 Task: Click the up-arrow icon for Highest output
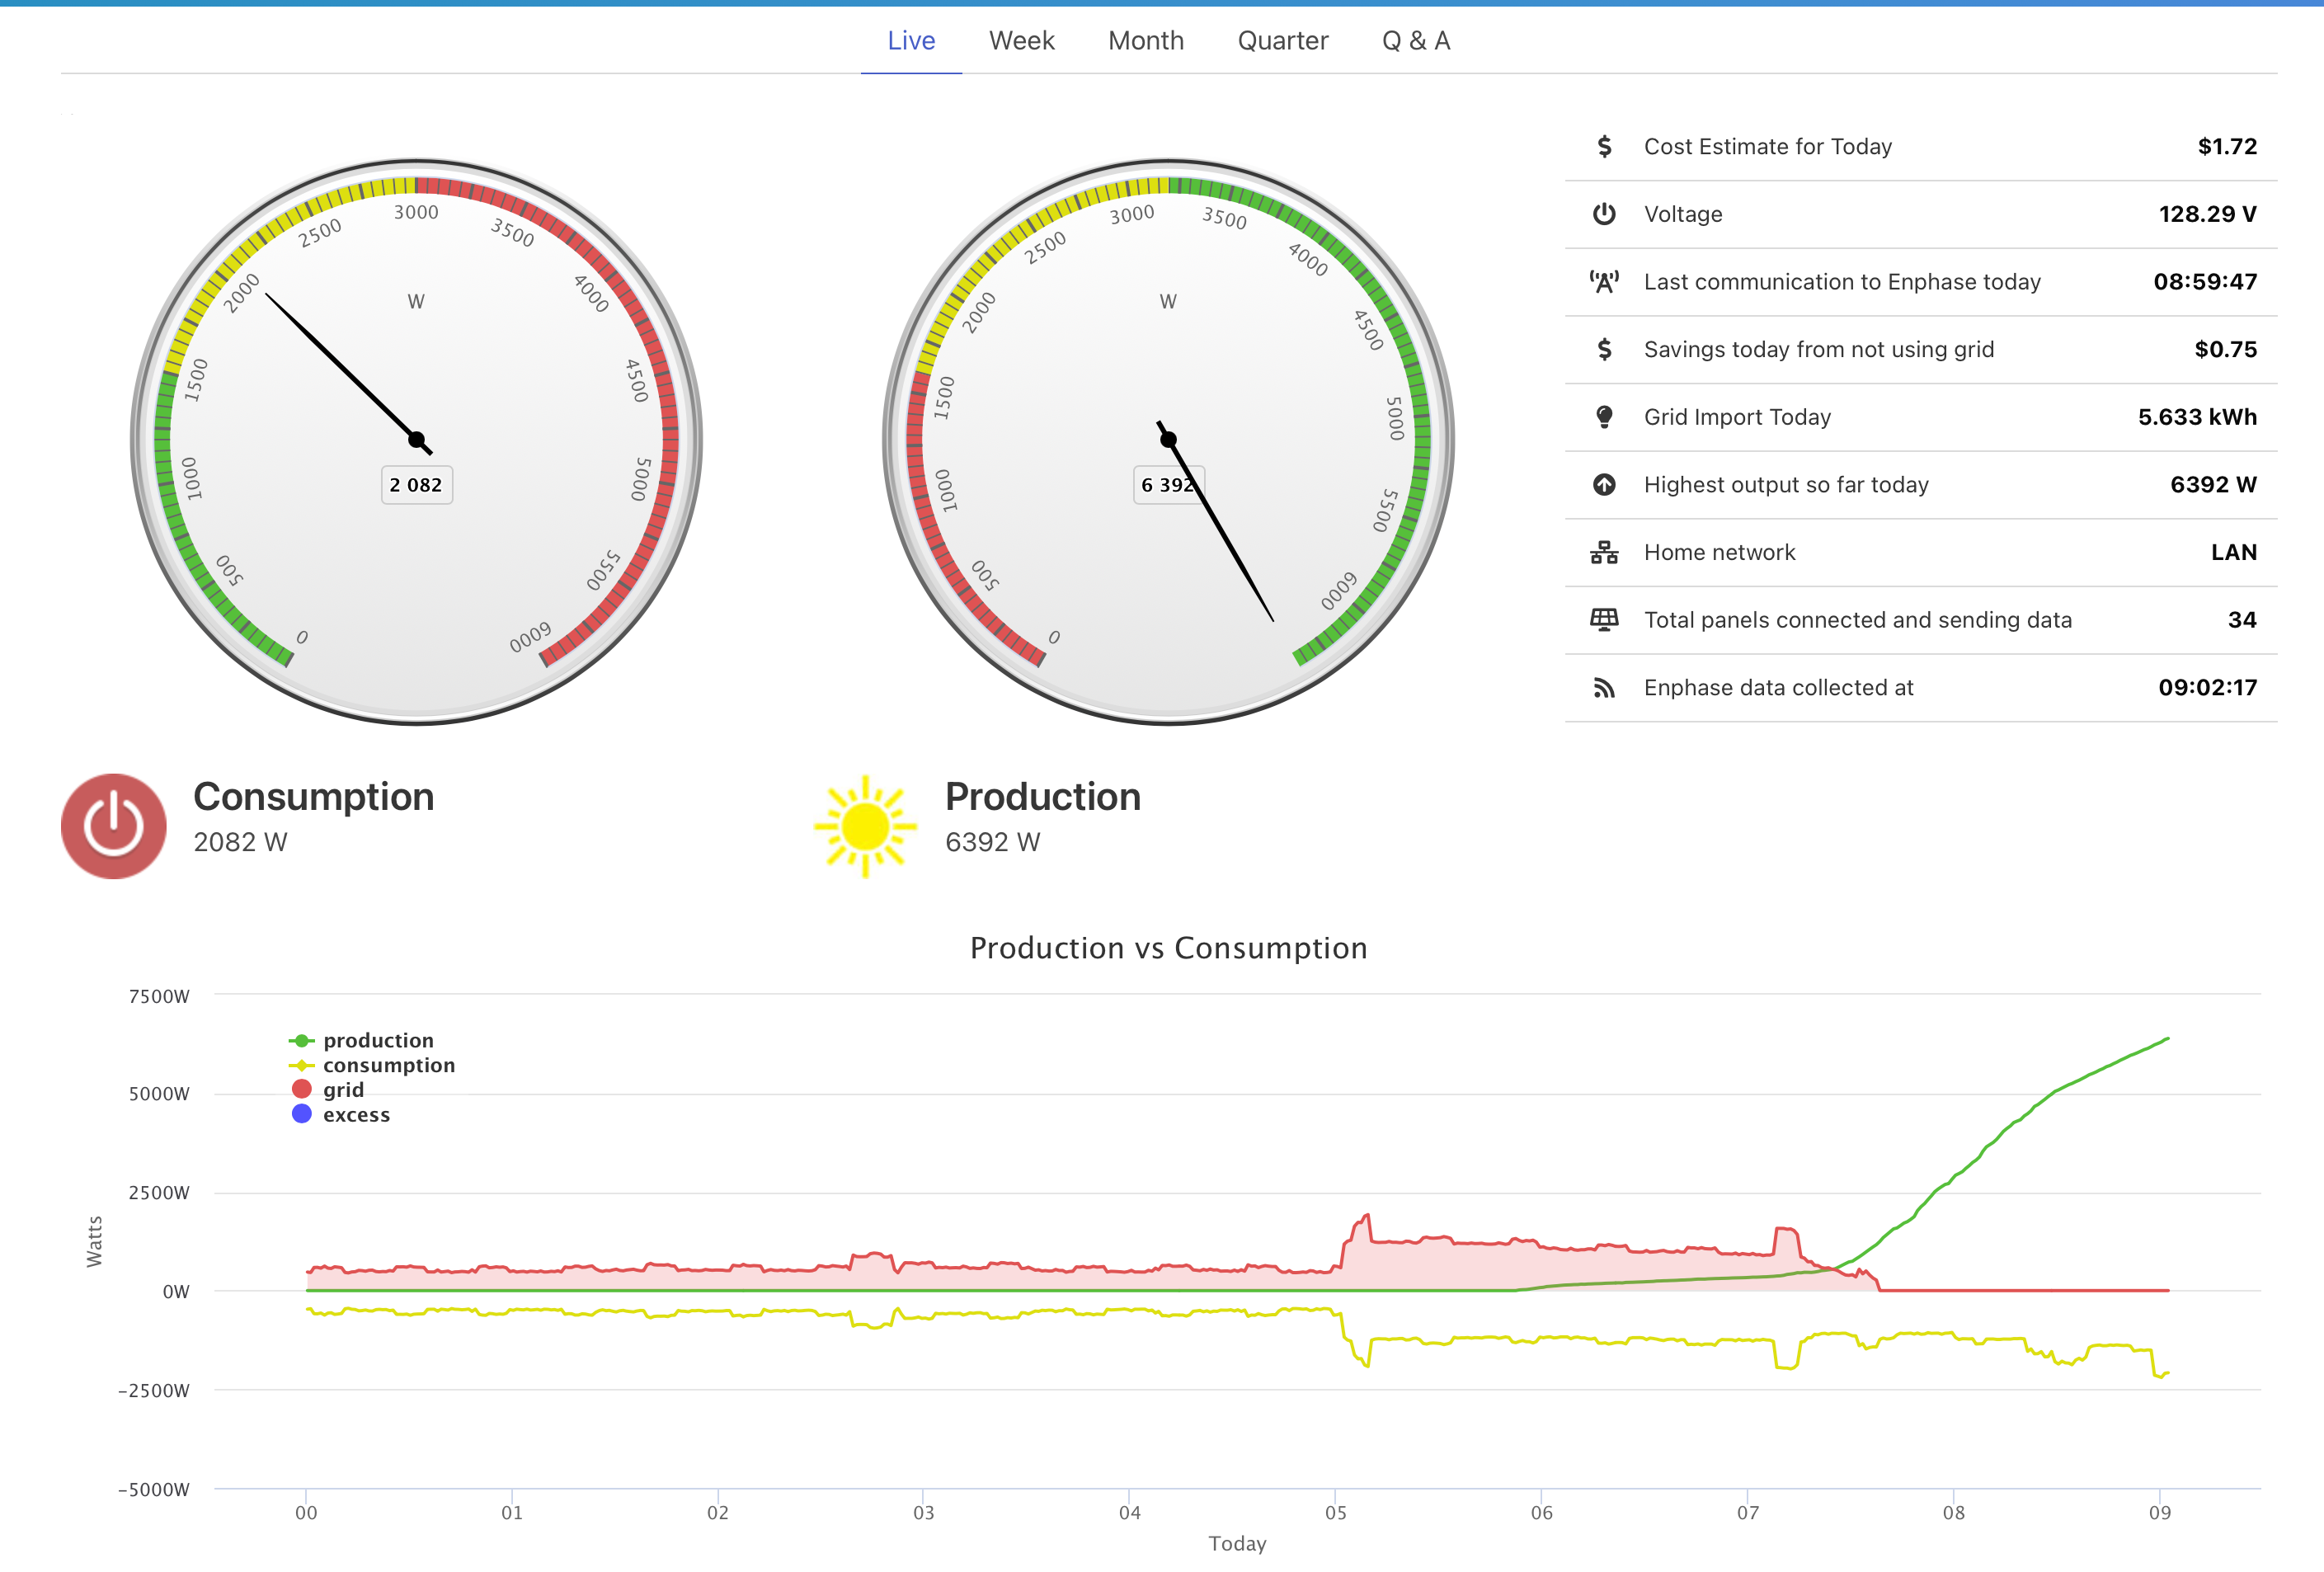(1604, 485)
